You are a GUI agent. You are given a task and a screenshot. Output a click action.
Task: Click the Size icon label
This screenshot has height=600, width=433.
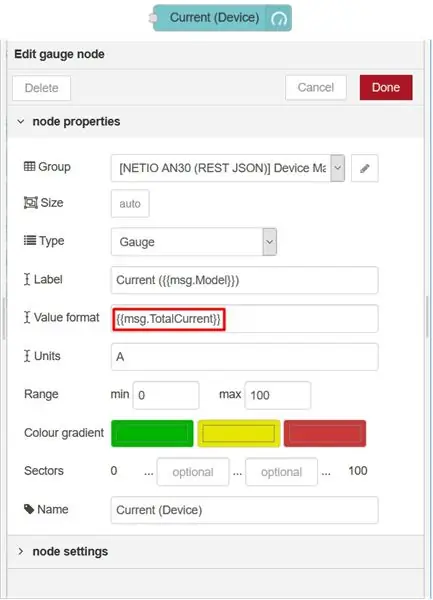coord(31,202)
